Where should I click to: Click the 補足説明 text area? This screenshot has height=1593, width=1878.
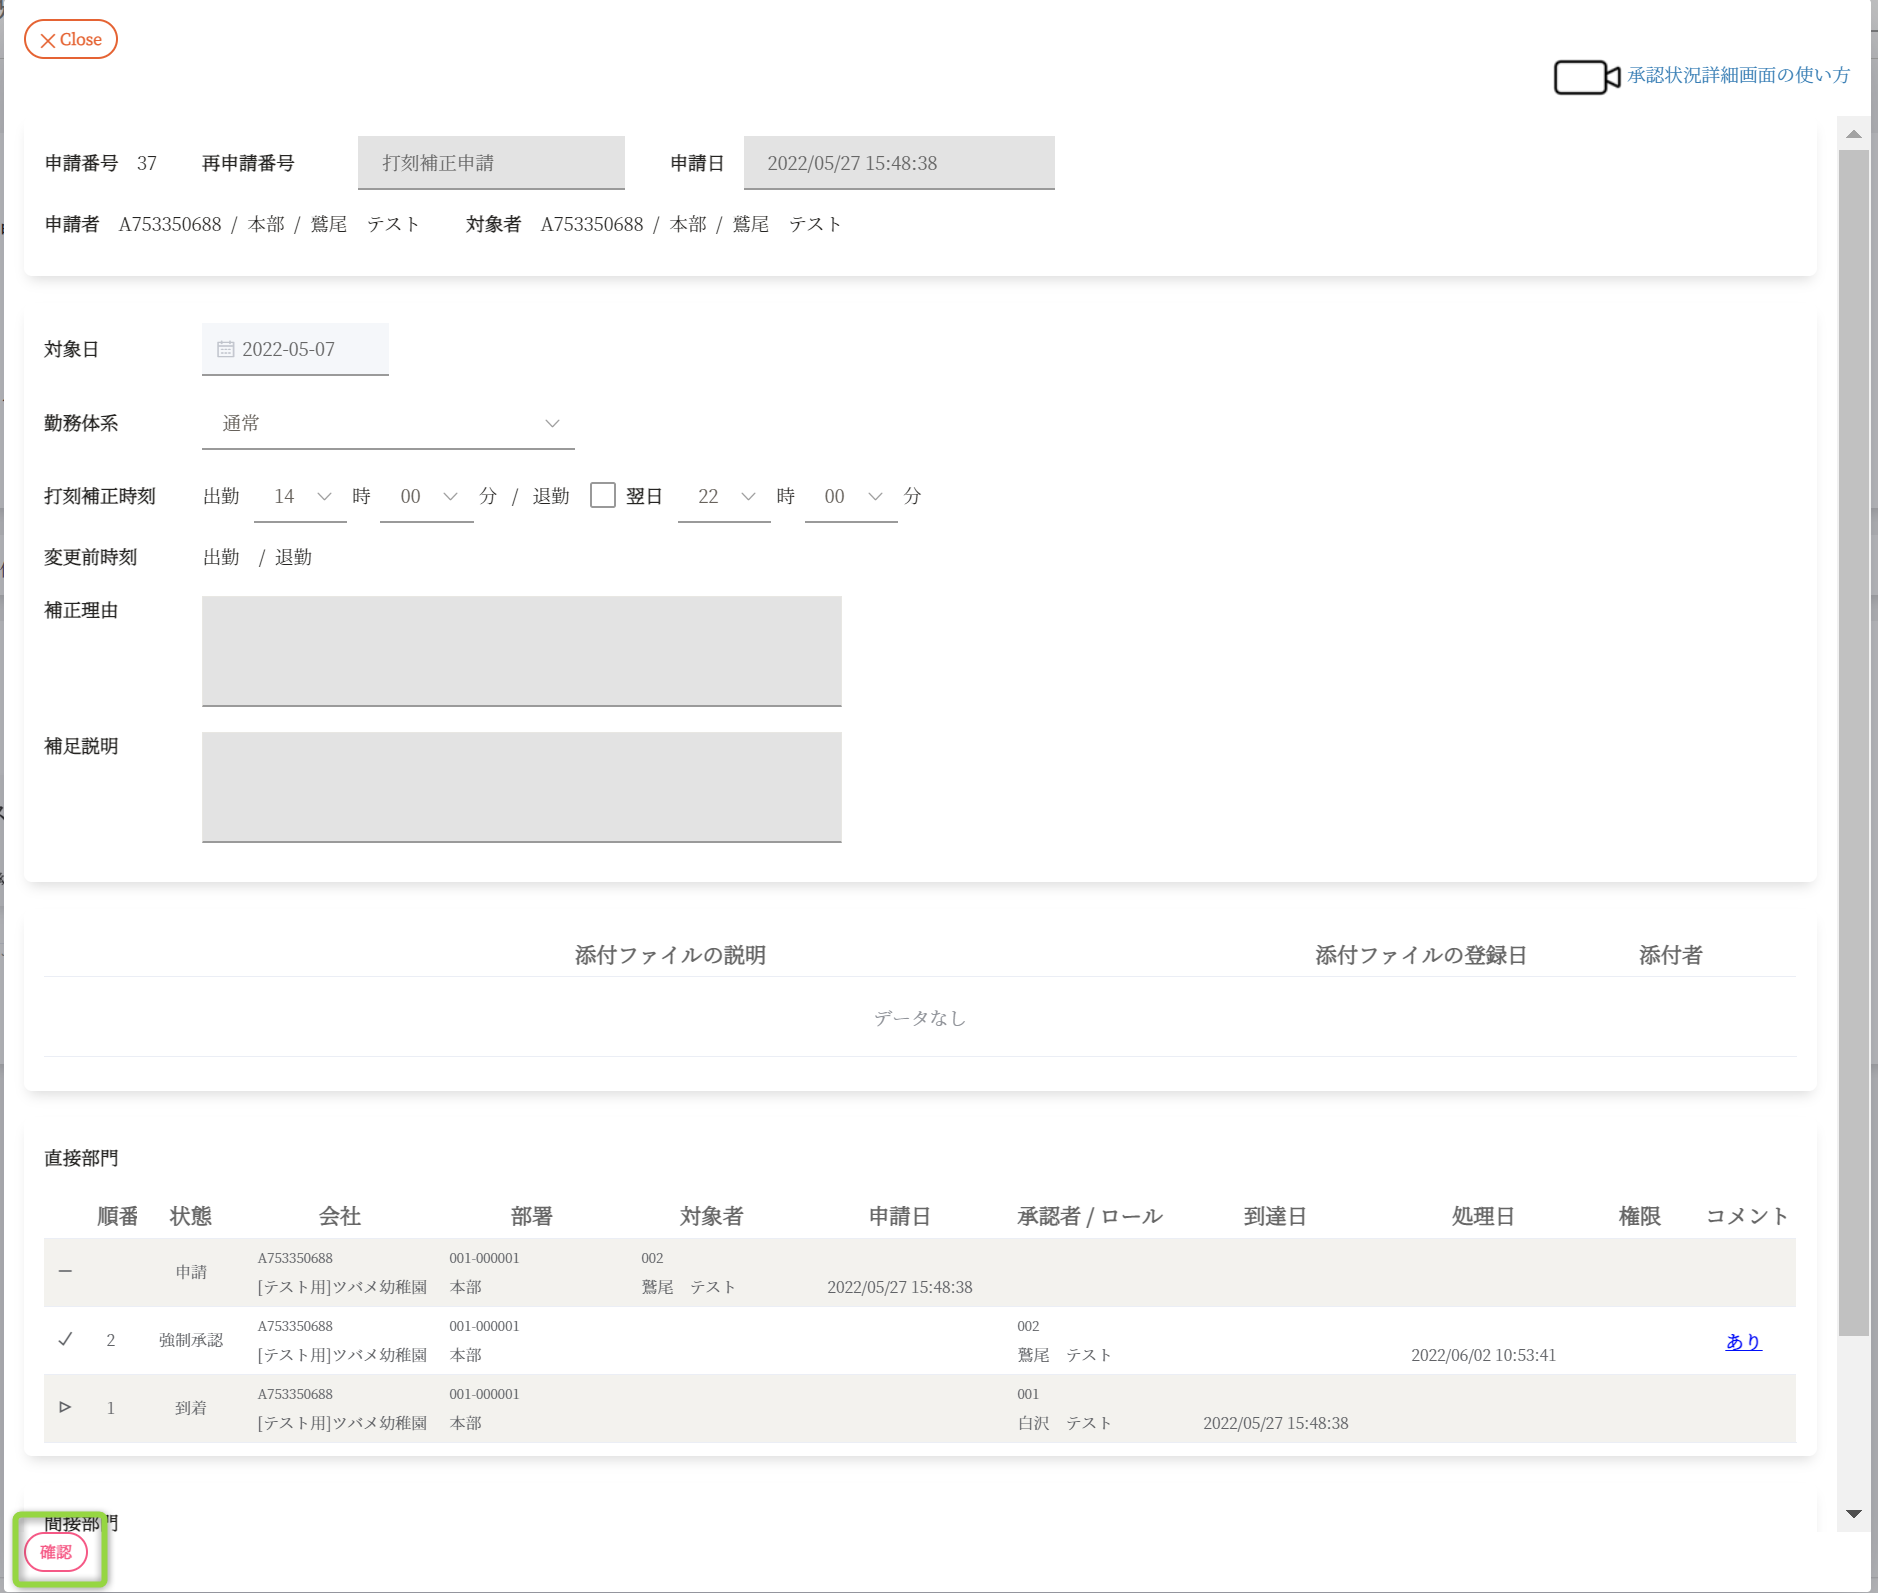pos(521,787)
